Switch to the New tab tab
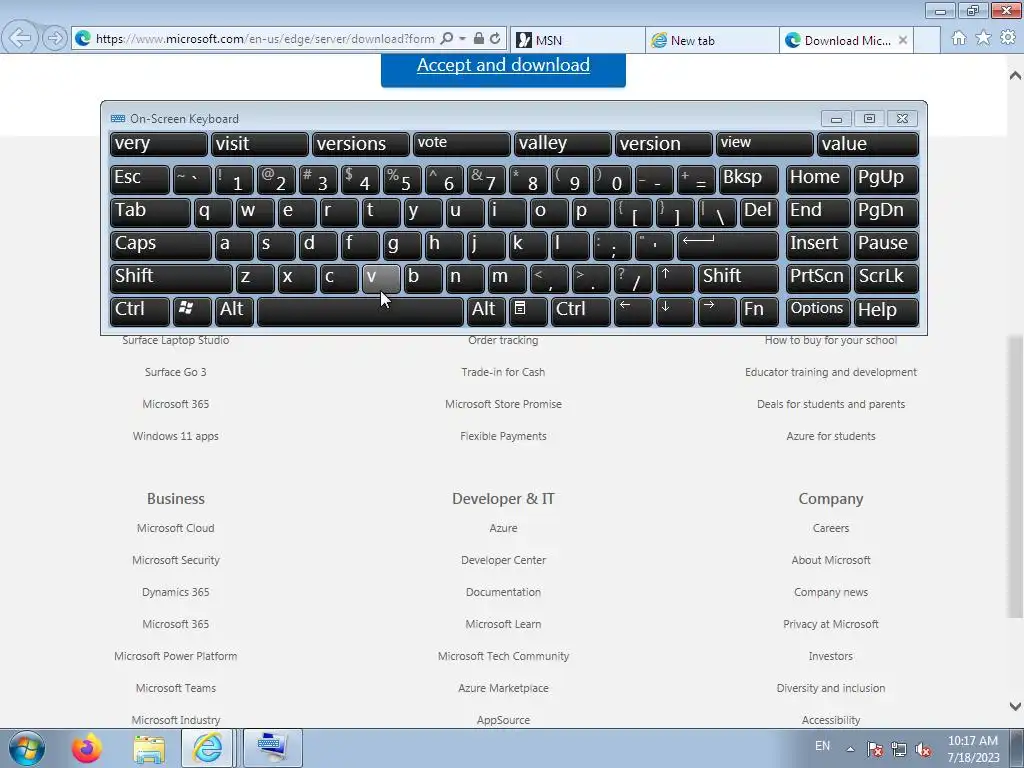The image size is (1024, 768). [712, 40]
